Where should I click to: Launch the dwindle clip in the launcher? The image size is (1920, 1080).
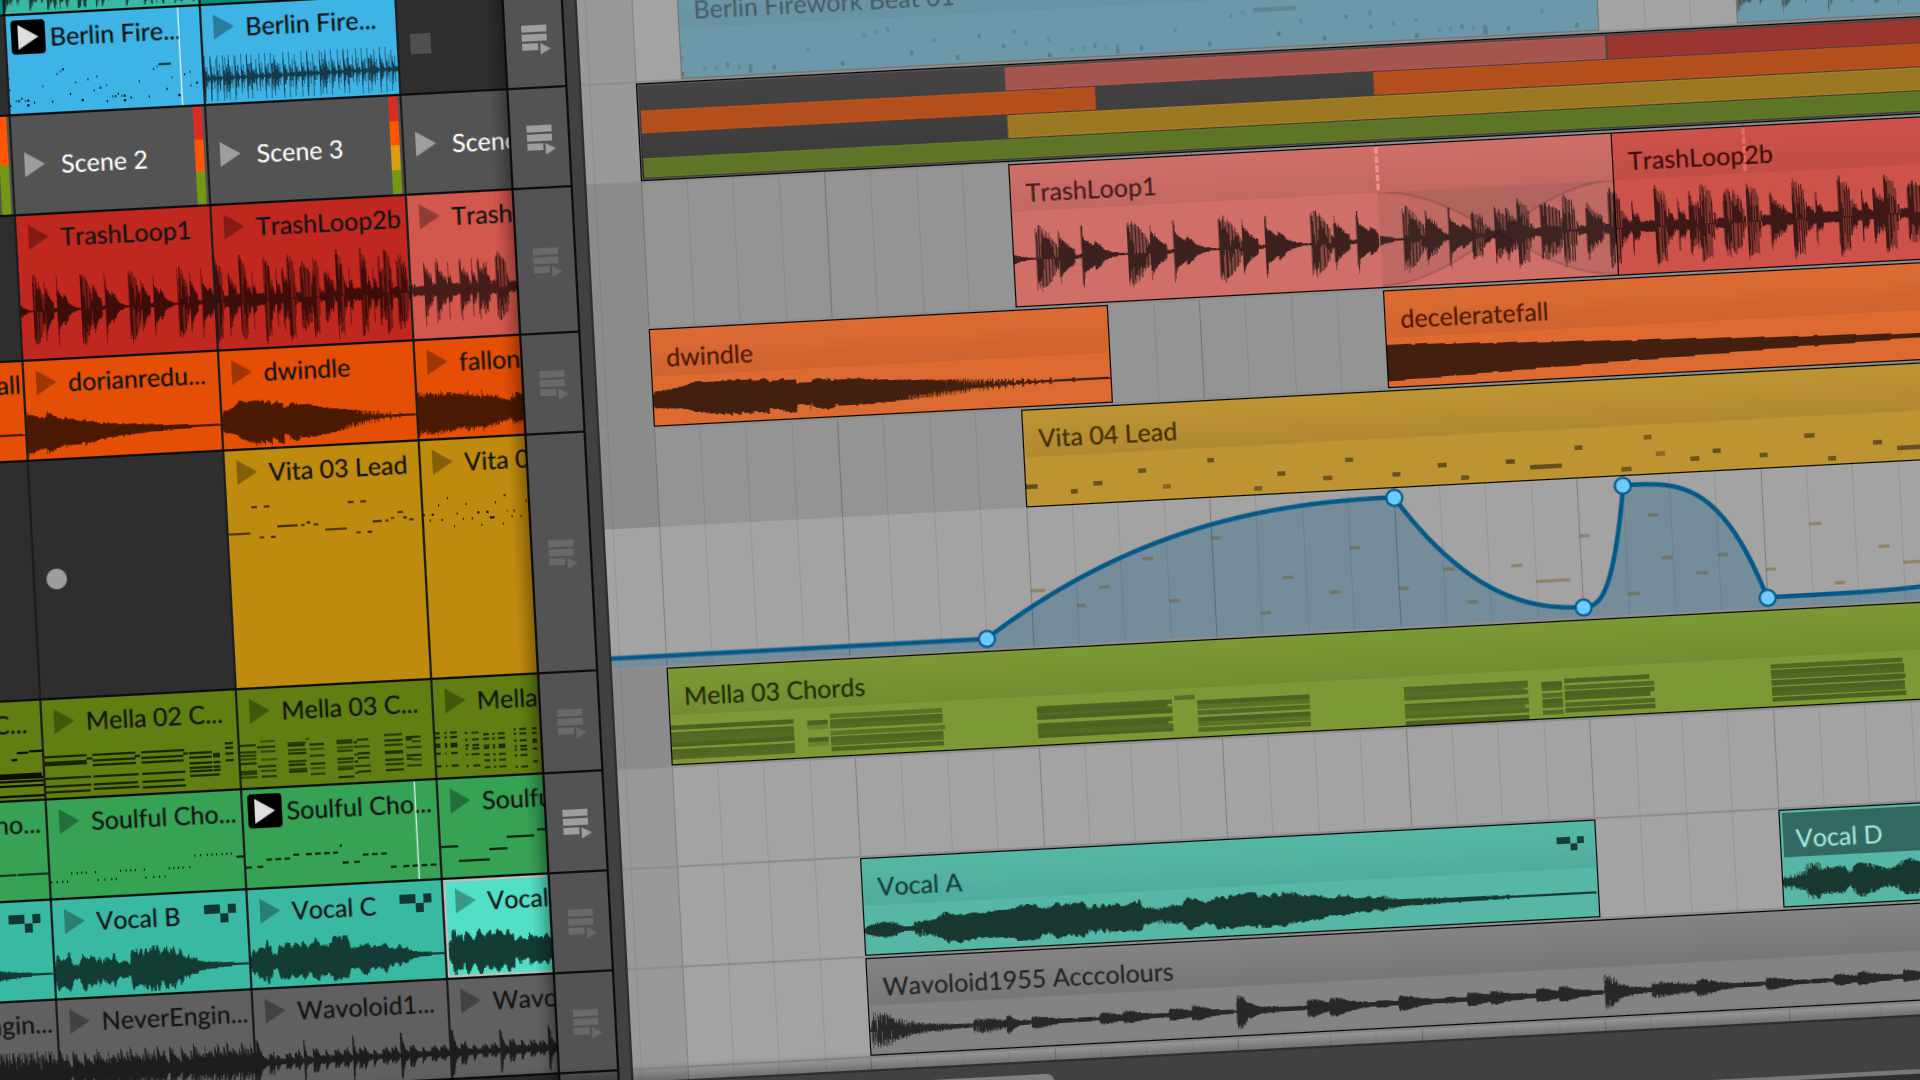coord(240,372)
